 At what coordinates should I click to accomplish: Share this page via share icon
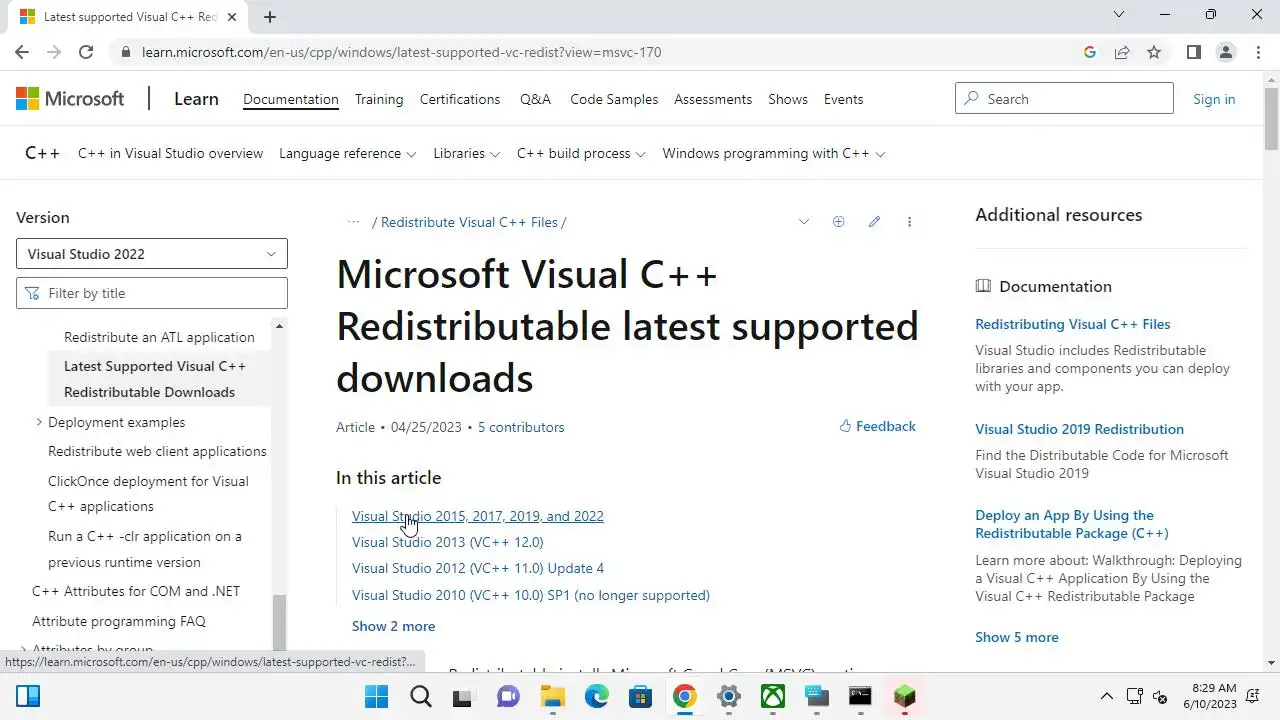pos(1122,52)
